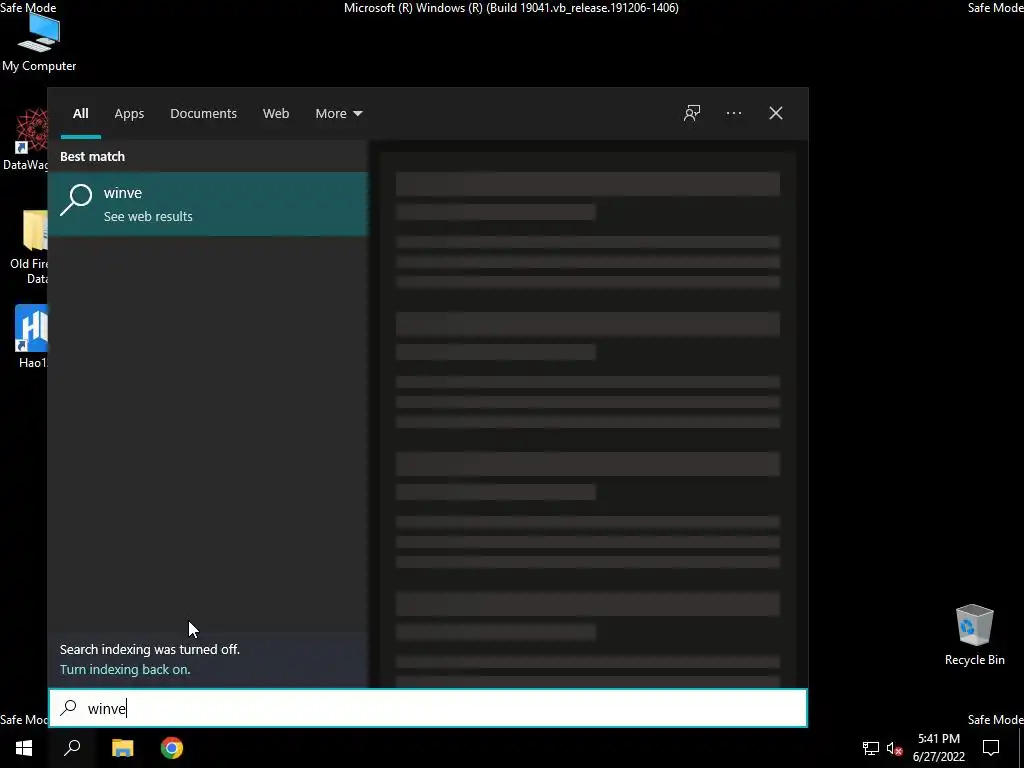
Task: Click the taskbar search magnifier icon
Action: click(72, 748)
